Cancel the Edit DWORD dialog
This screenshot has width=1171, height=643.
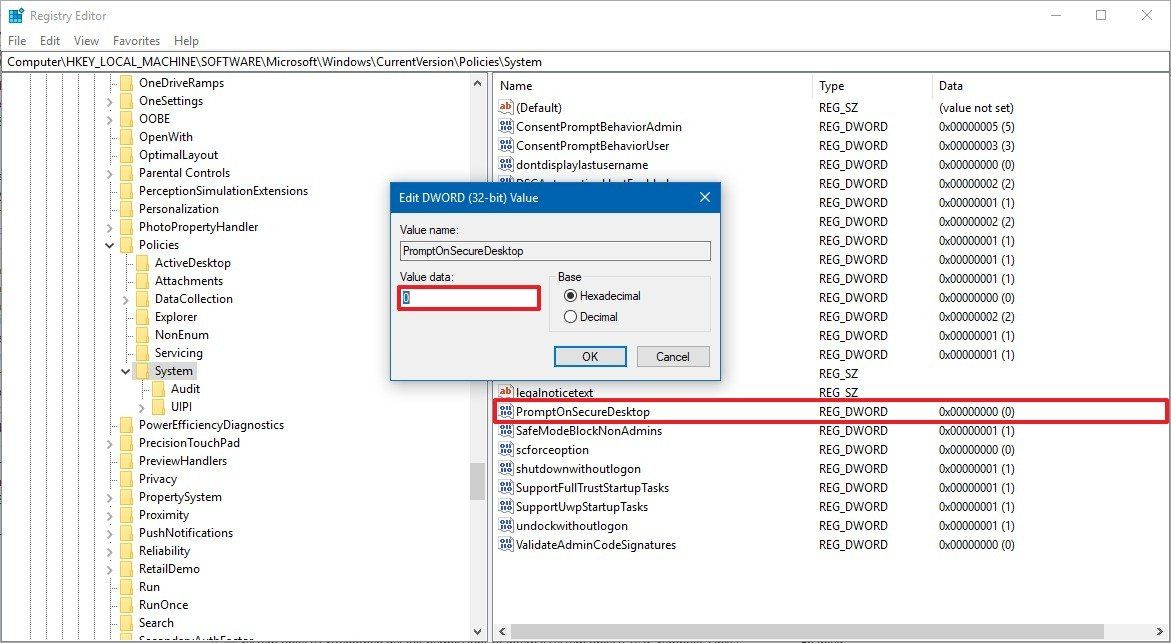(x=673, y=356)
